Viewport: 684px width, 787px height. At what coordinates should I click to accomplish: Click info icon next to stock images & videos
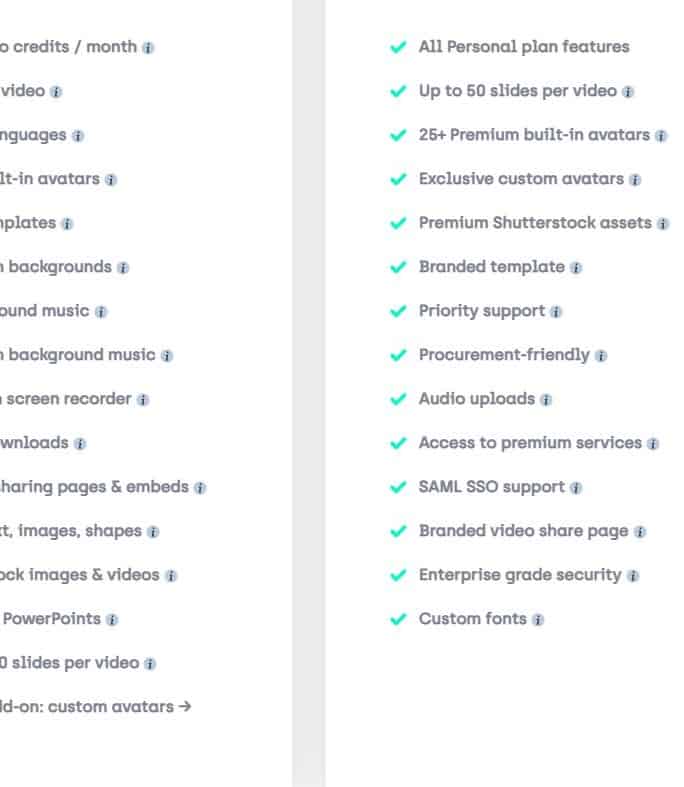(x=171, y=576)
